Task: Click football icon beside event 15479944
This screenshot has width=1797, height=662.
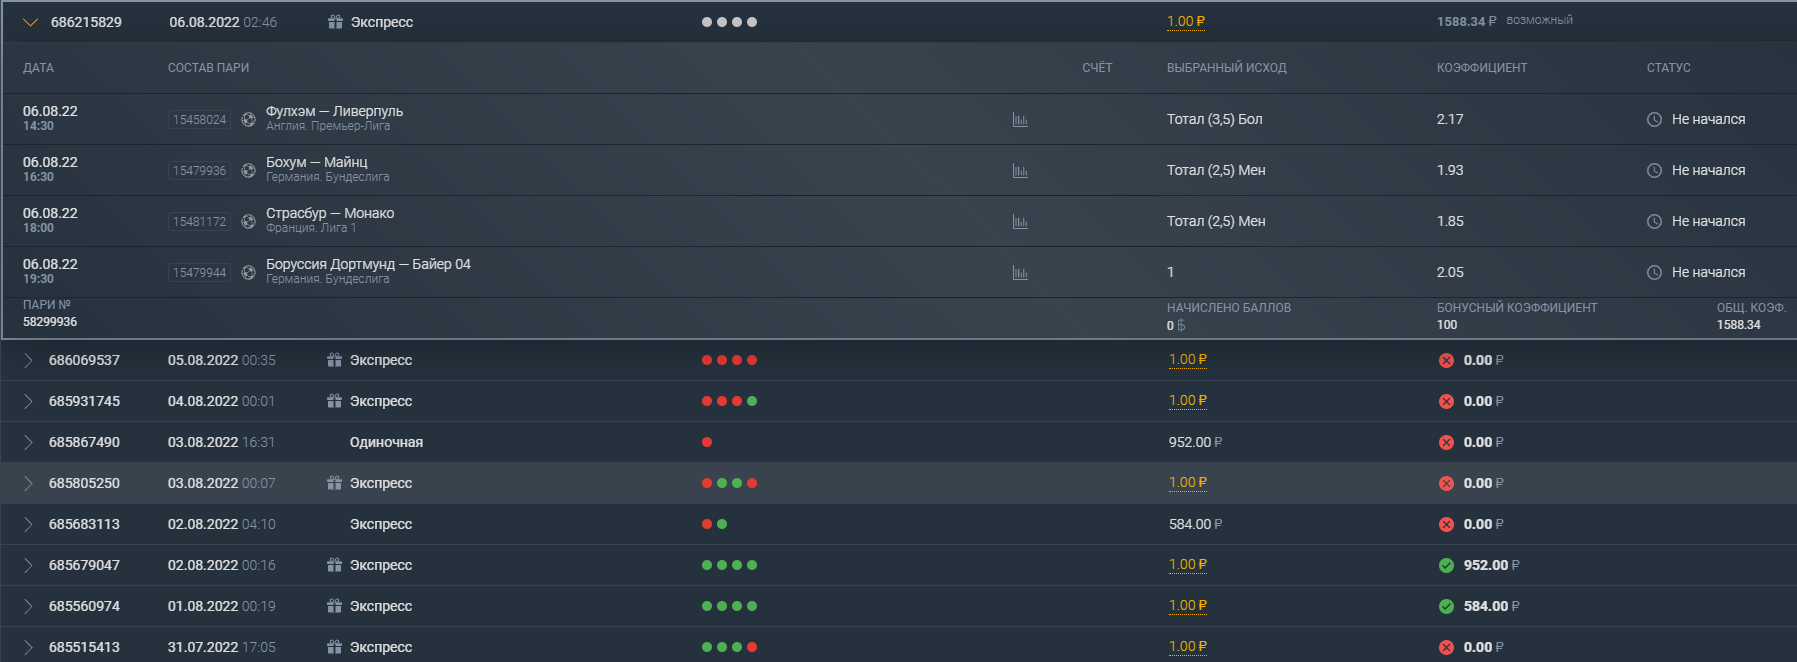Action: point(248,272)
